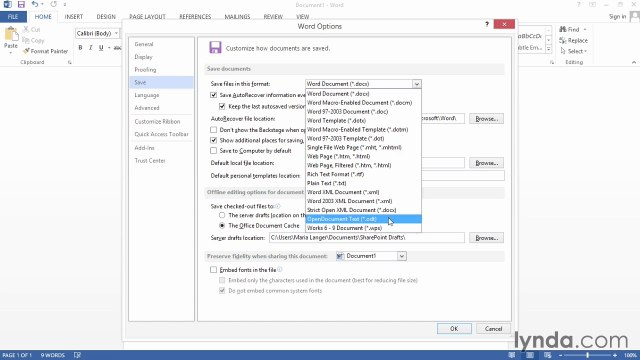
Task: Adjust the zoom slider in status bar
Action: point(587,356)
